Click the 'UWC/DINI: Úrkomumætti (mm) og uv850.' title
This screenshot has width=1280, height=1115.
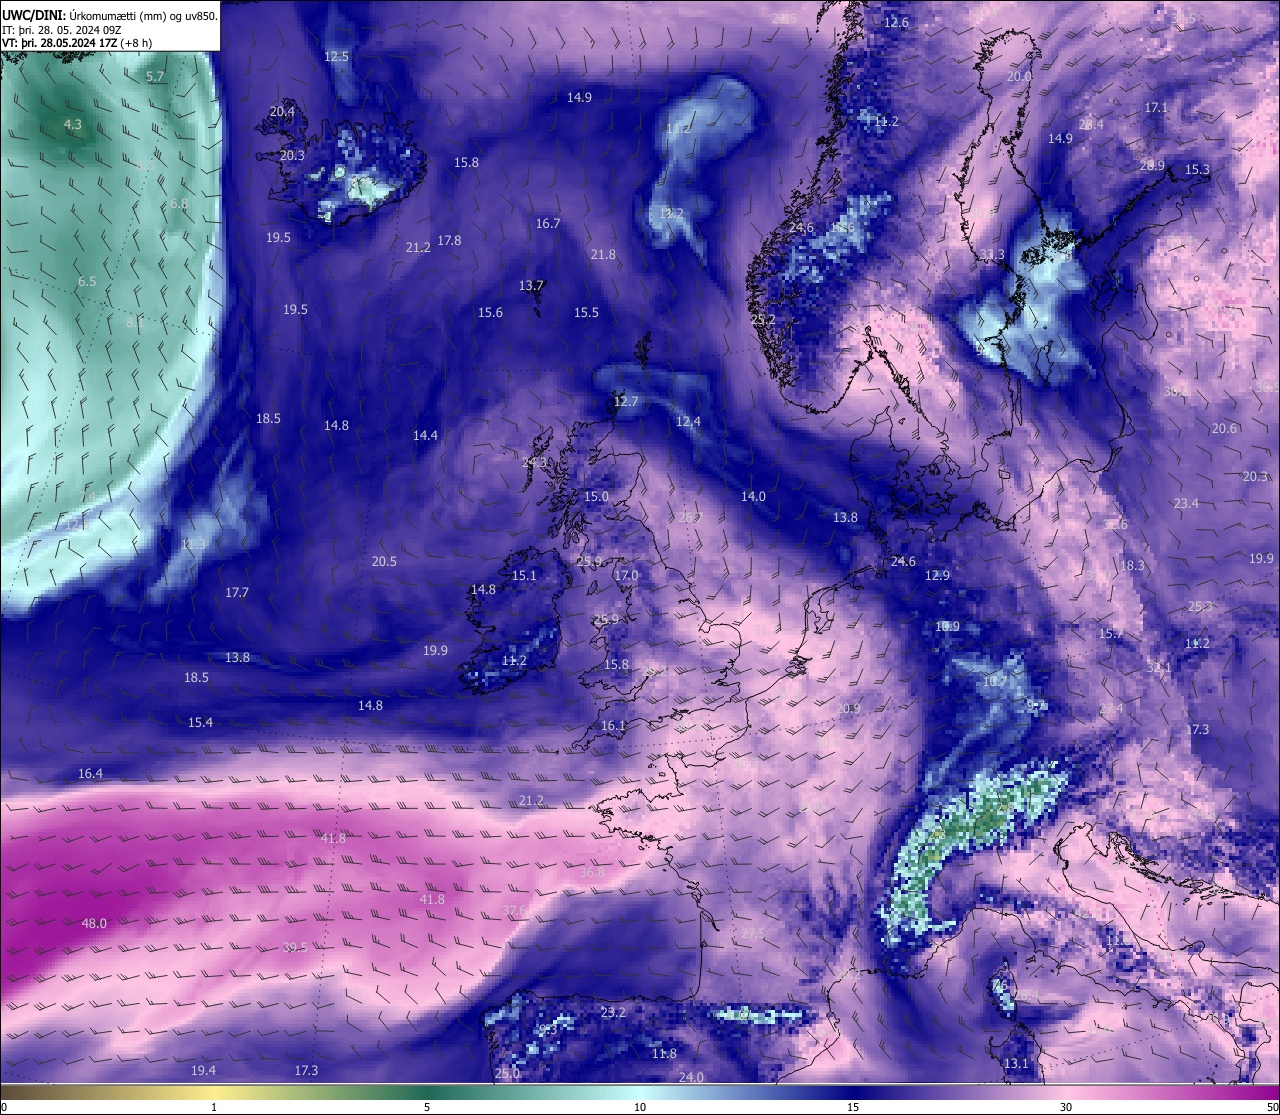pos(110,16)
